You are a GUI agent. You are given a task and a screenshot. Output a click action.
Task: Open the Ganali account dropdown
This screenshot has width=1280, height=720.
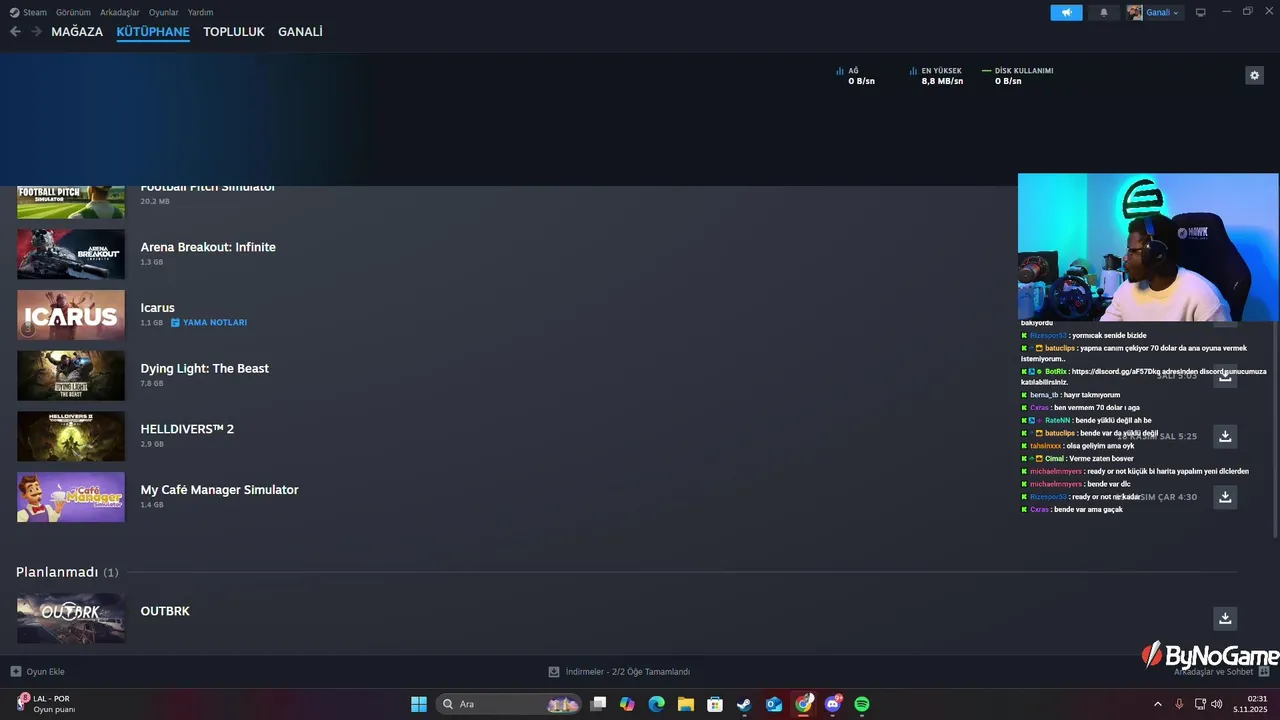(x=1153, y=12)
